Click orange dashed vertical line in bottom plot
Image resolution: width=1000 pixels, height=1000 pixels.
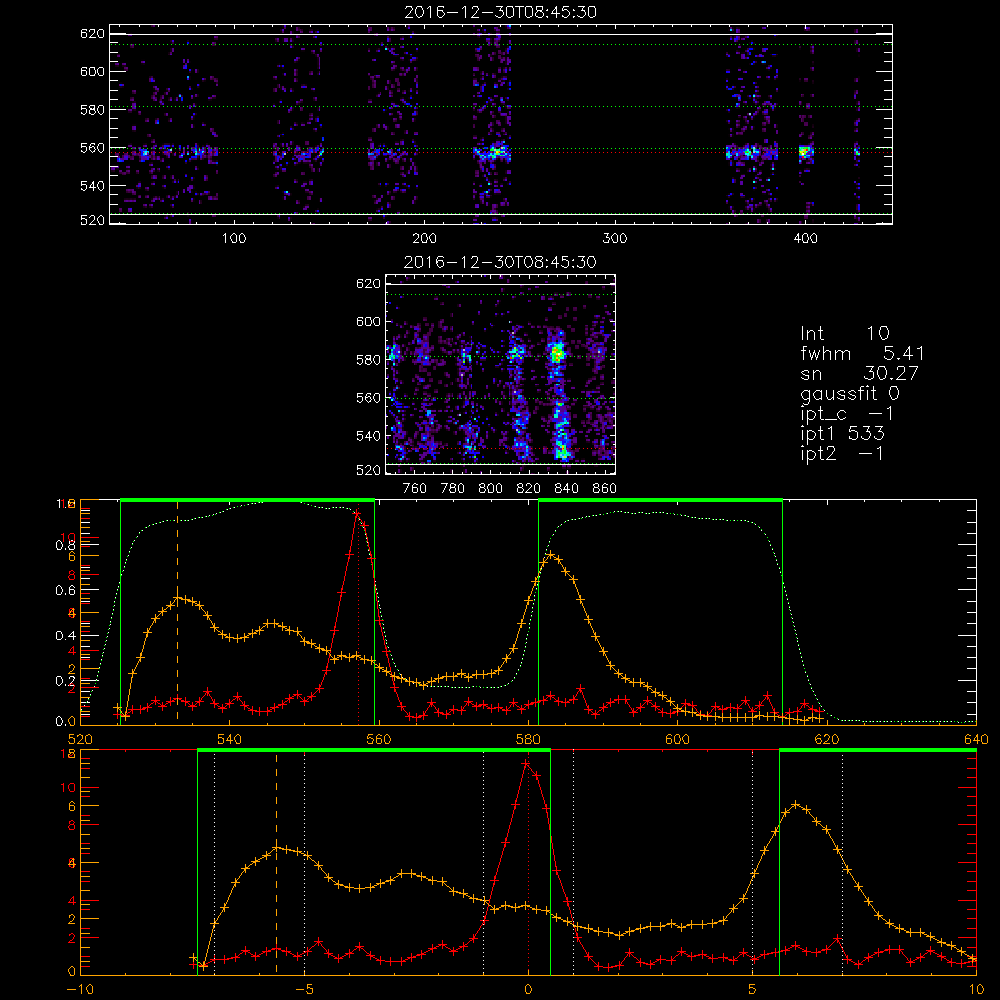click(276, 864)
